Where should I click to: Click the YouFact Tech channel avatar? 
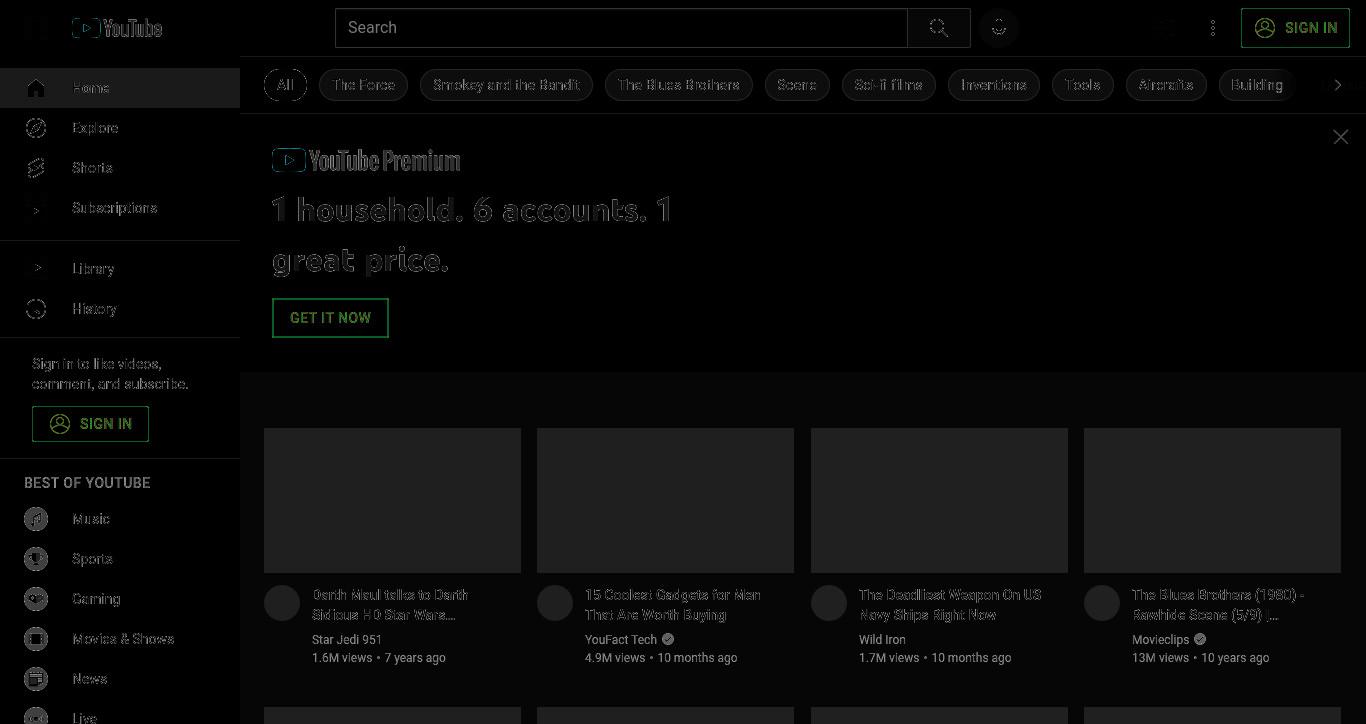pyautogui.click(x=555, y=603)
